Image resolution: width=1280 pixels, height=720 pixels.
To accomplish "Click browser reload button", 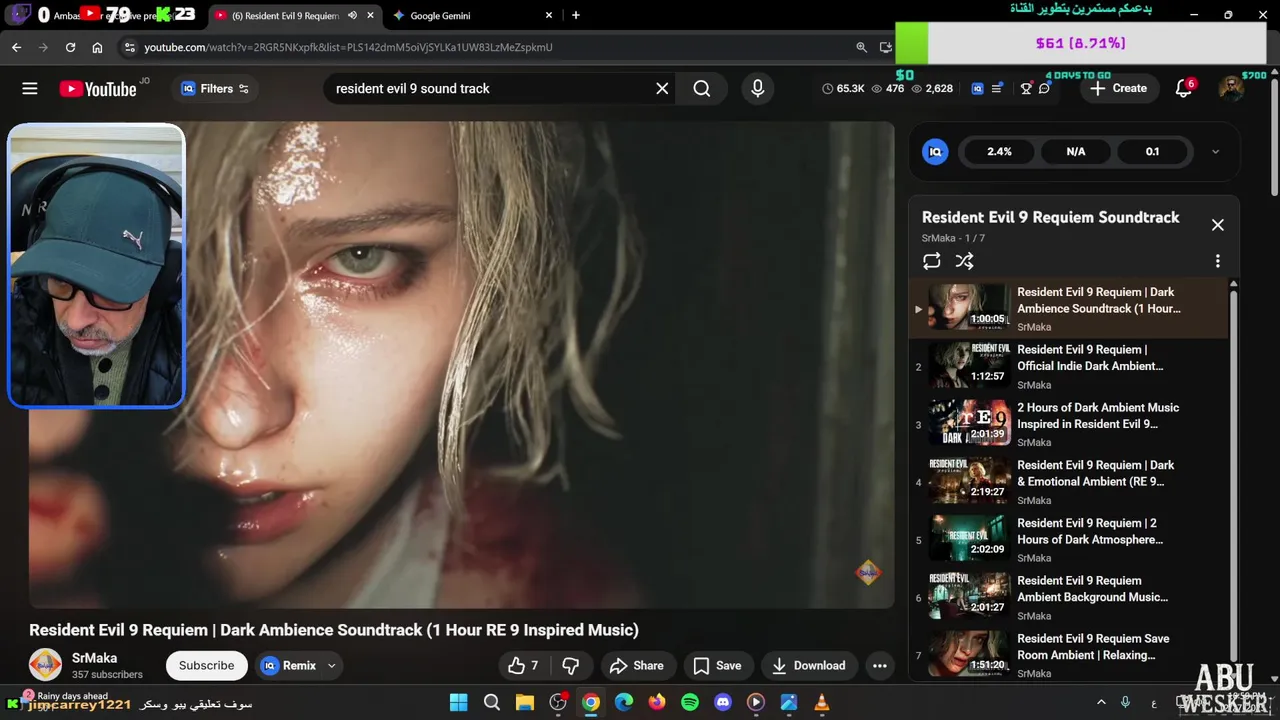I will point(70,47).
